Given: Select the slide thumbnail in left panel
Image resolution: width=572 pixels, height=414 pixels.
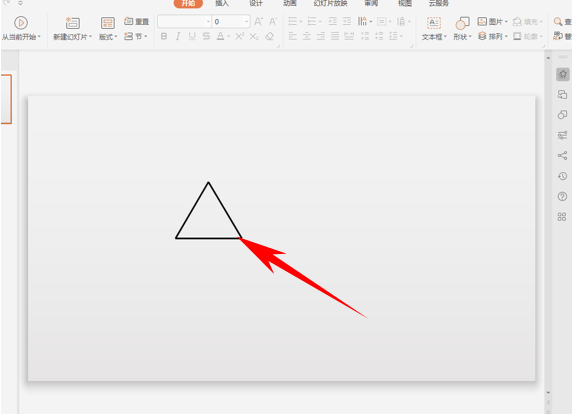Looking at the screenshot, I should (x=6, y=99).
